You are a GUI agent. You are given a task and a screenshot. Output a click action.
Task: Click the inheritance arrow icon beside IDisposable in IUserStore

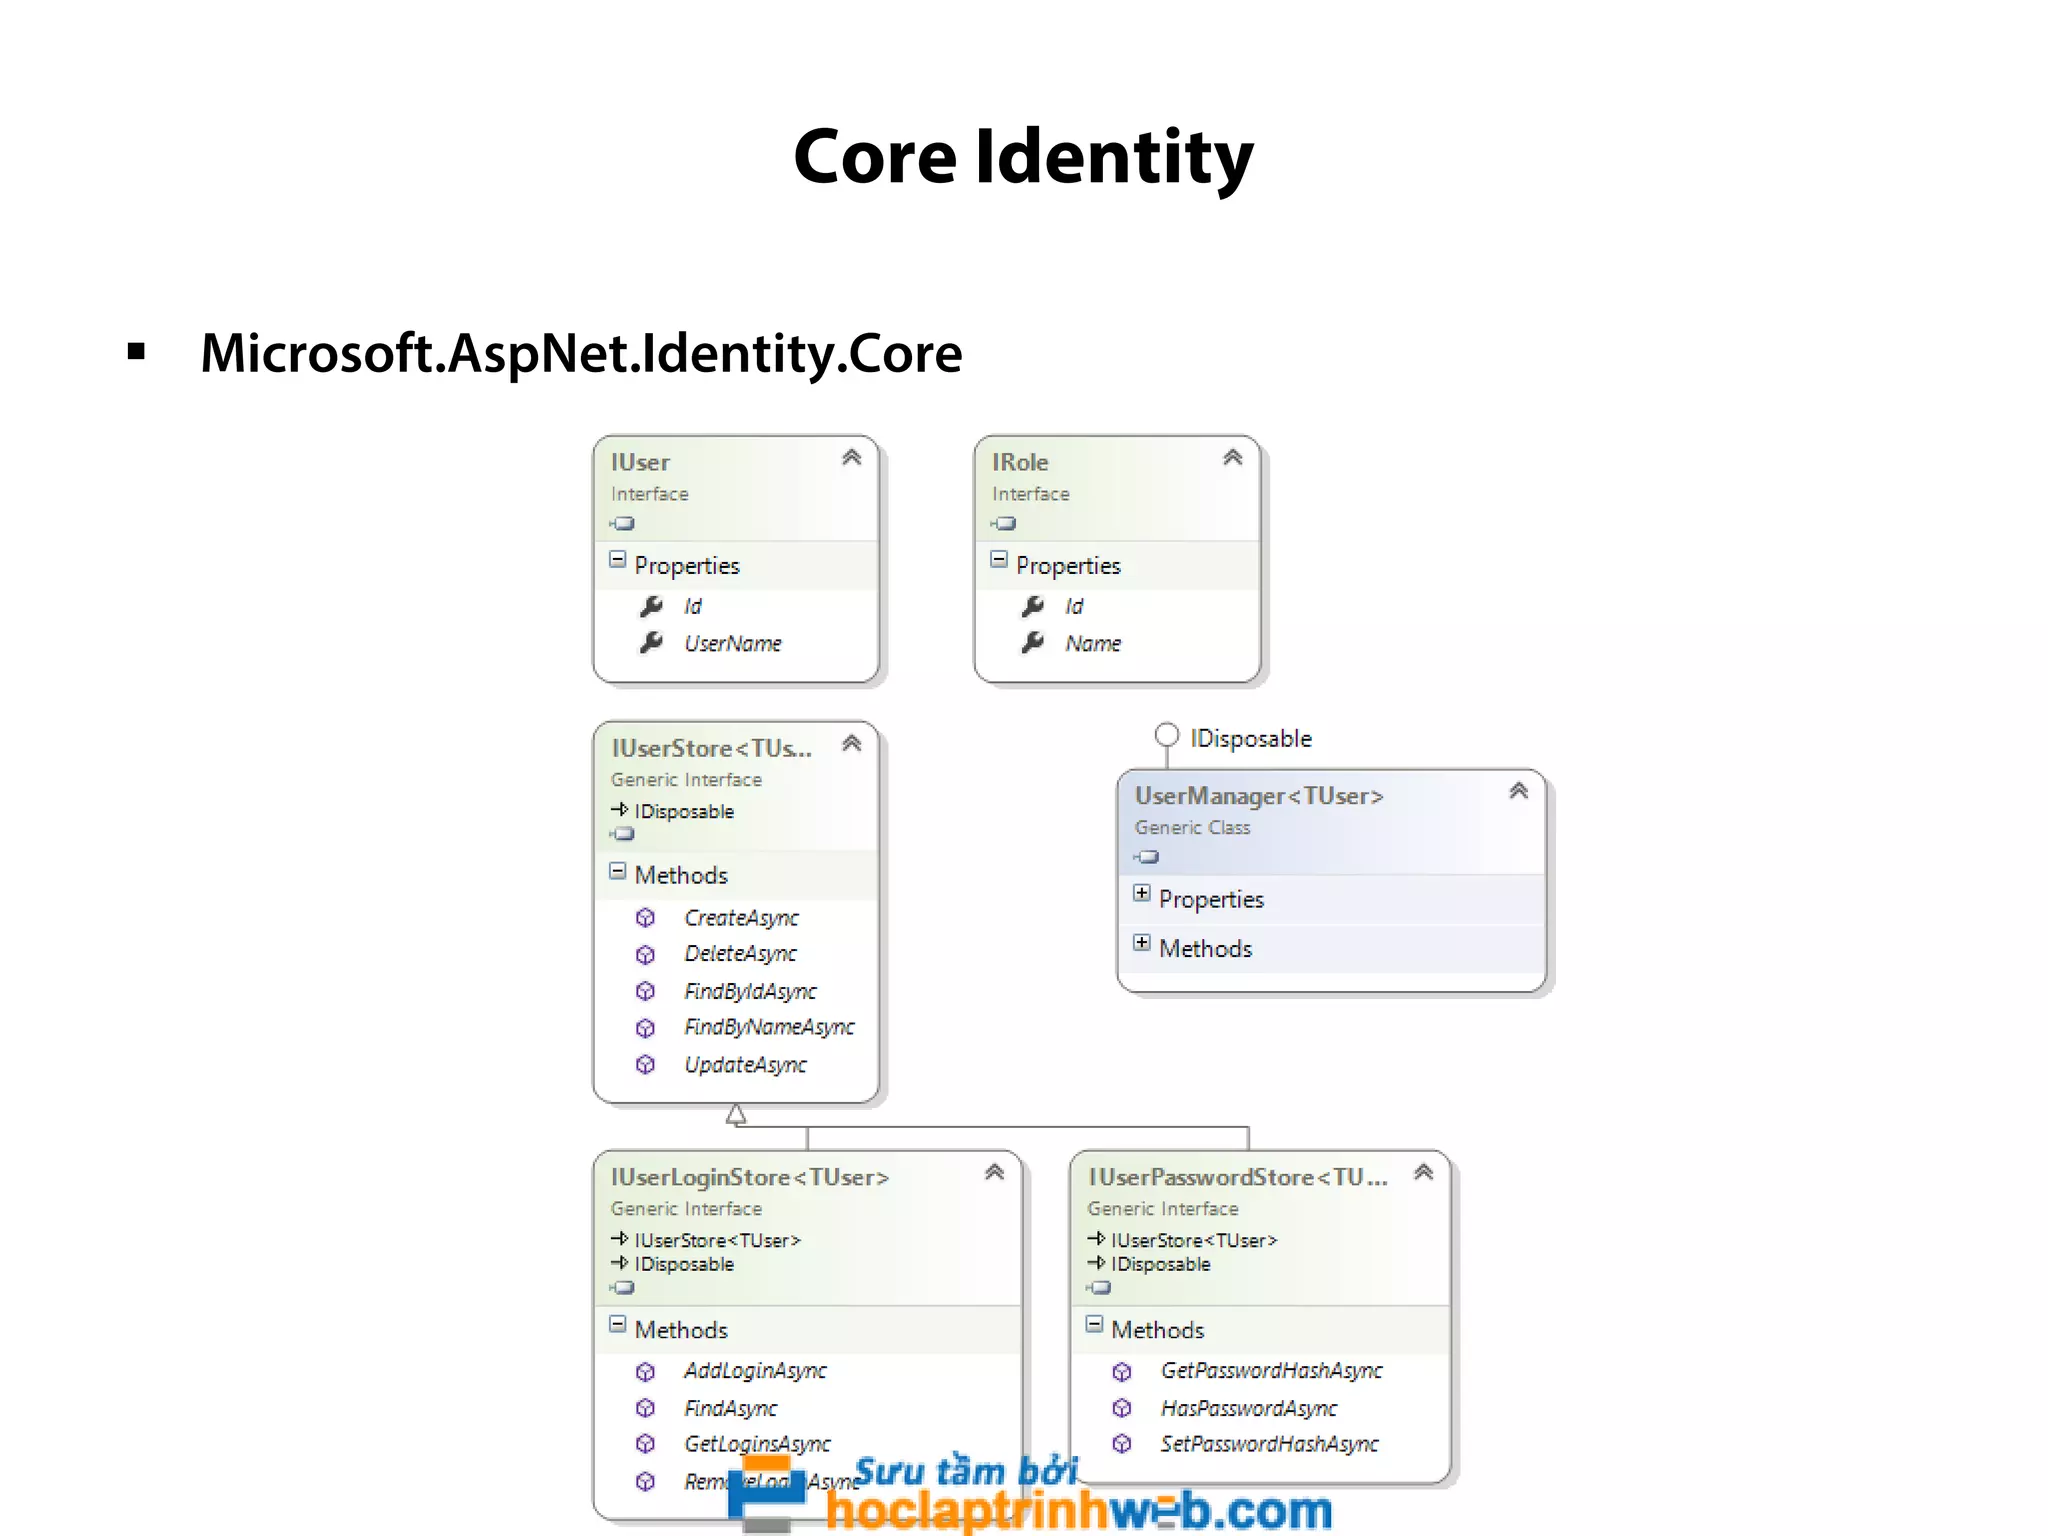[x=619, y=810]
